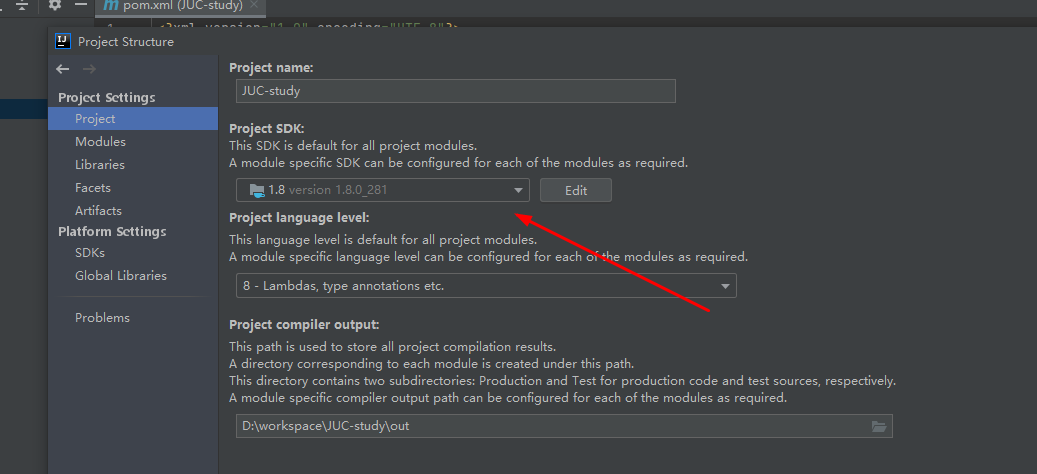The height and width of the screenshot is (474, 1037).
Task: Select Project in Project Settings
Action: [133, 119]
